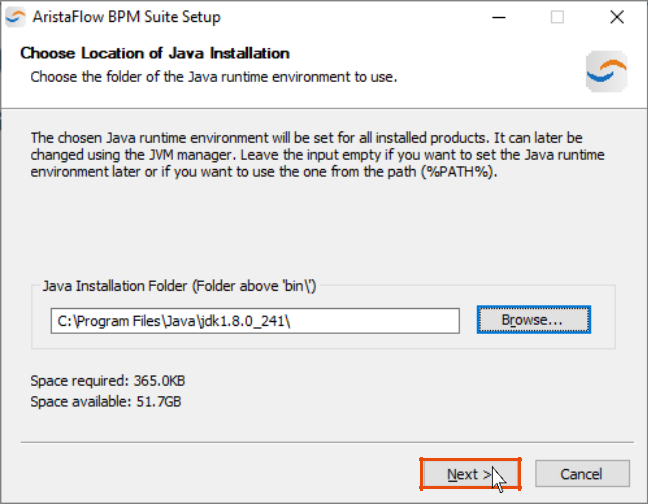The height and width of the screenshot is (504, 648).
Task: Click into the Java installation folder path field
Action: coord(255,321)
